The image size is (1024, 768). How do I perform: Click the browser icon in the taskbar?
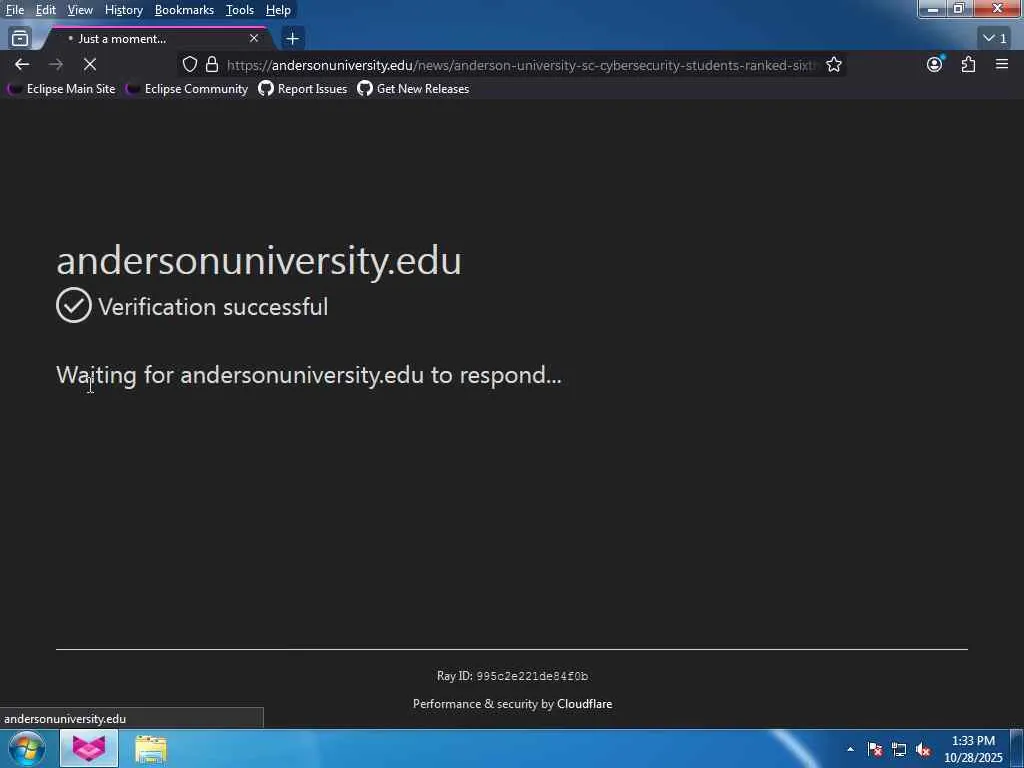[x=89, y=749]
